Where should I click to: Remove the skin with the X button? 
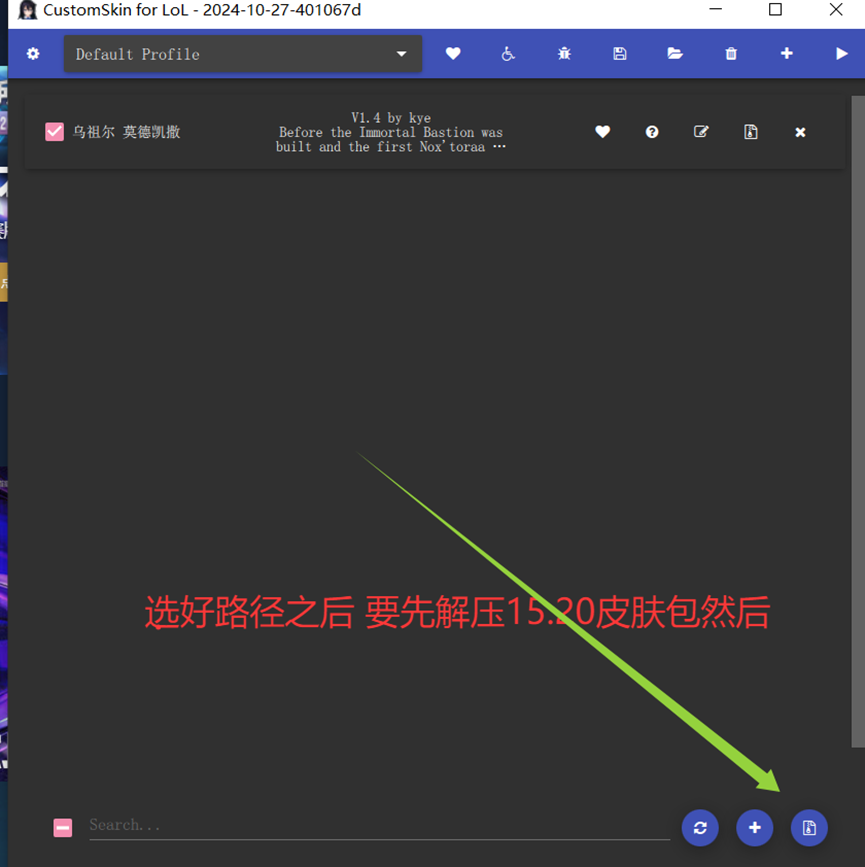tap(800, 131)
